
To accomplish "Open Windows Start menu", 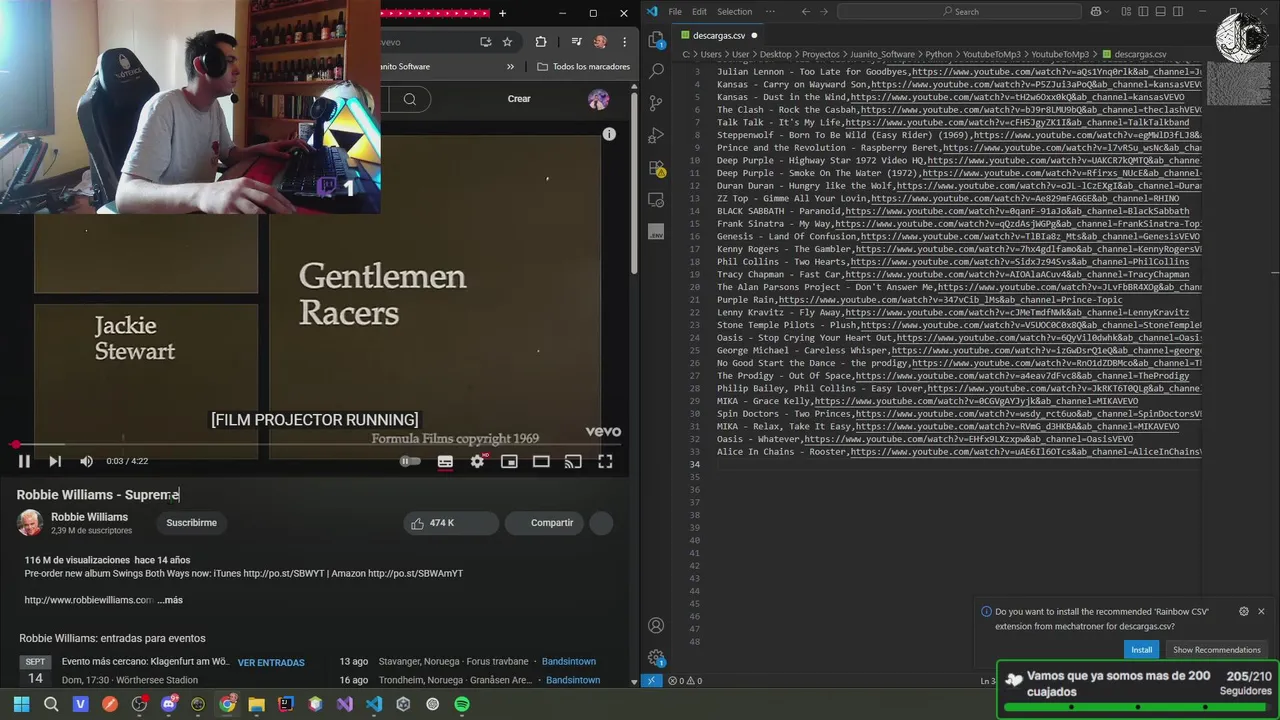I will 21,704.
